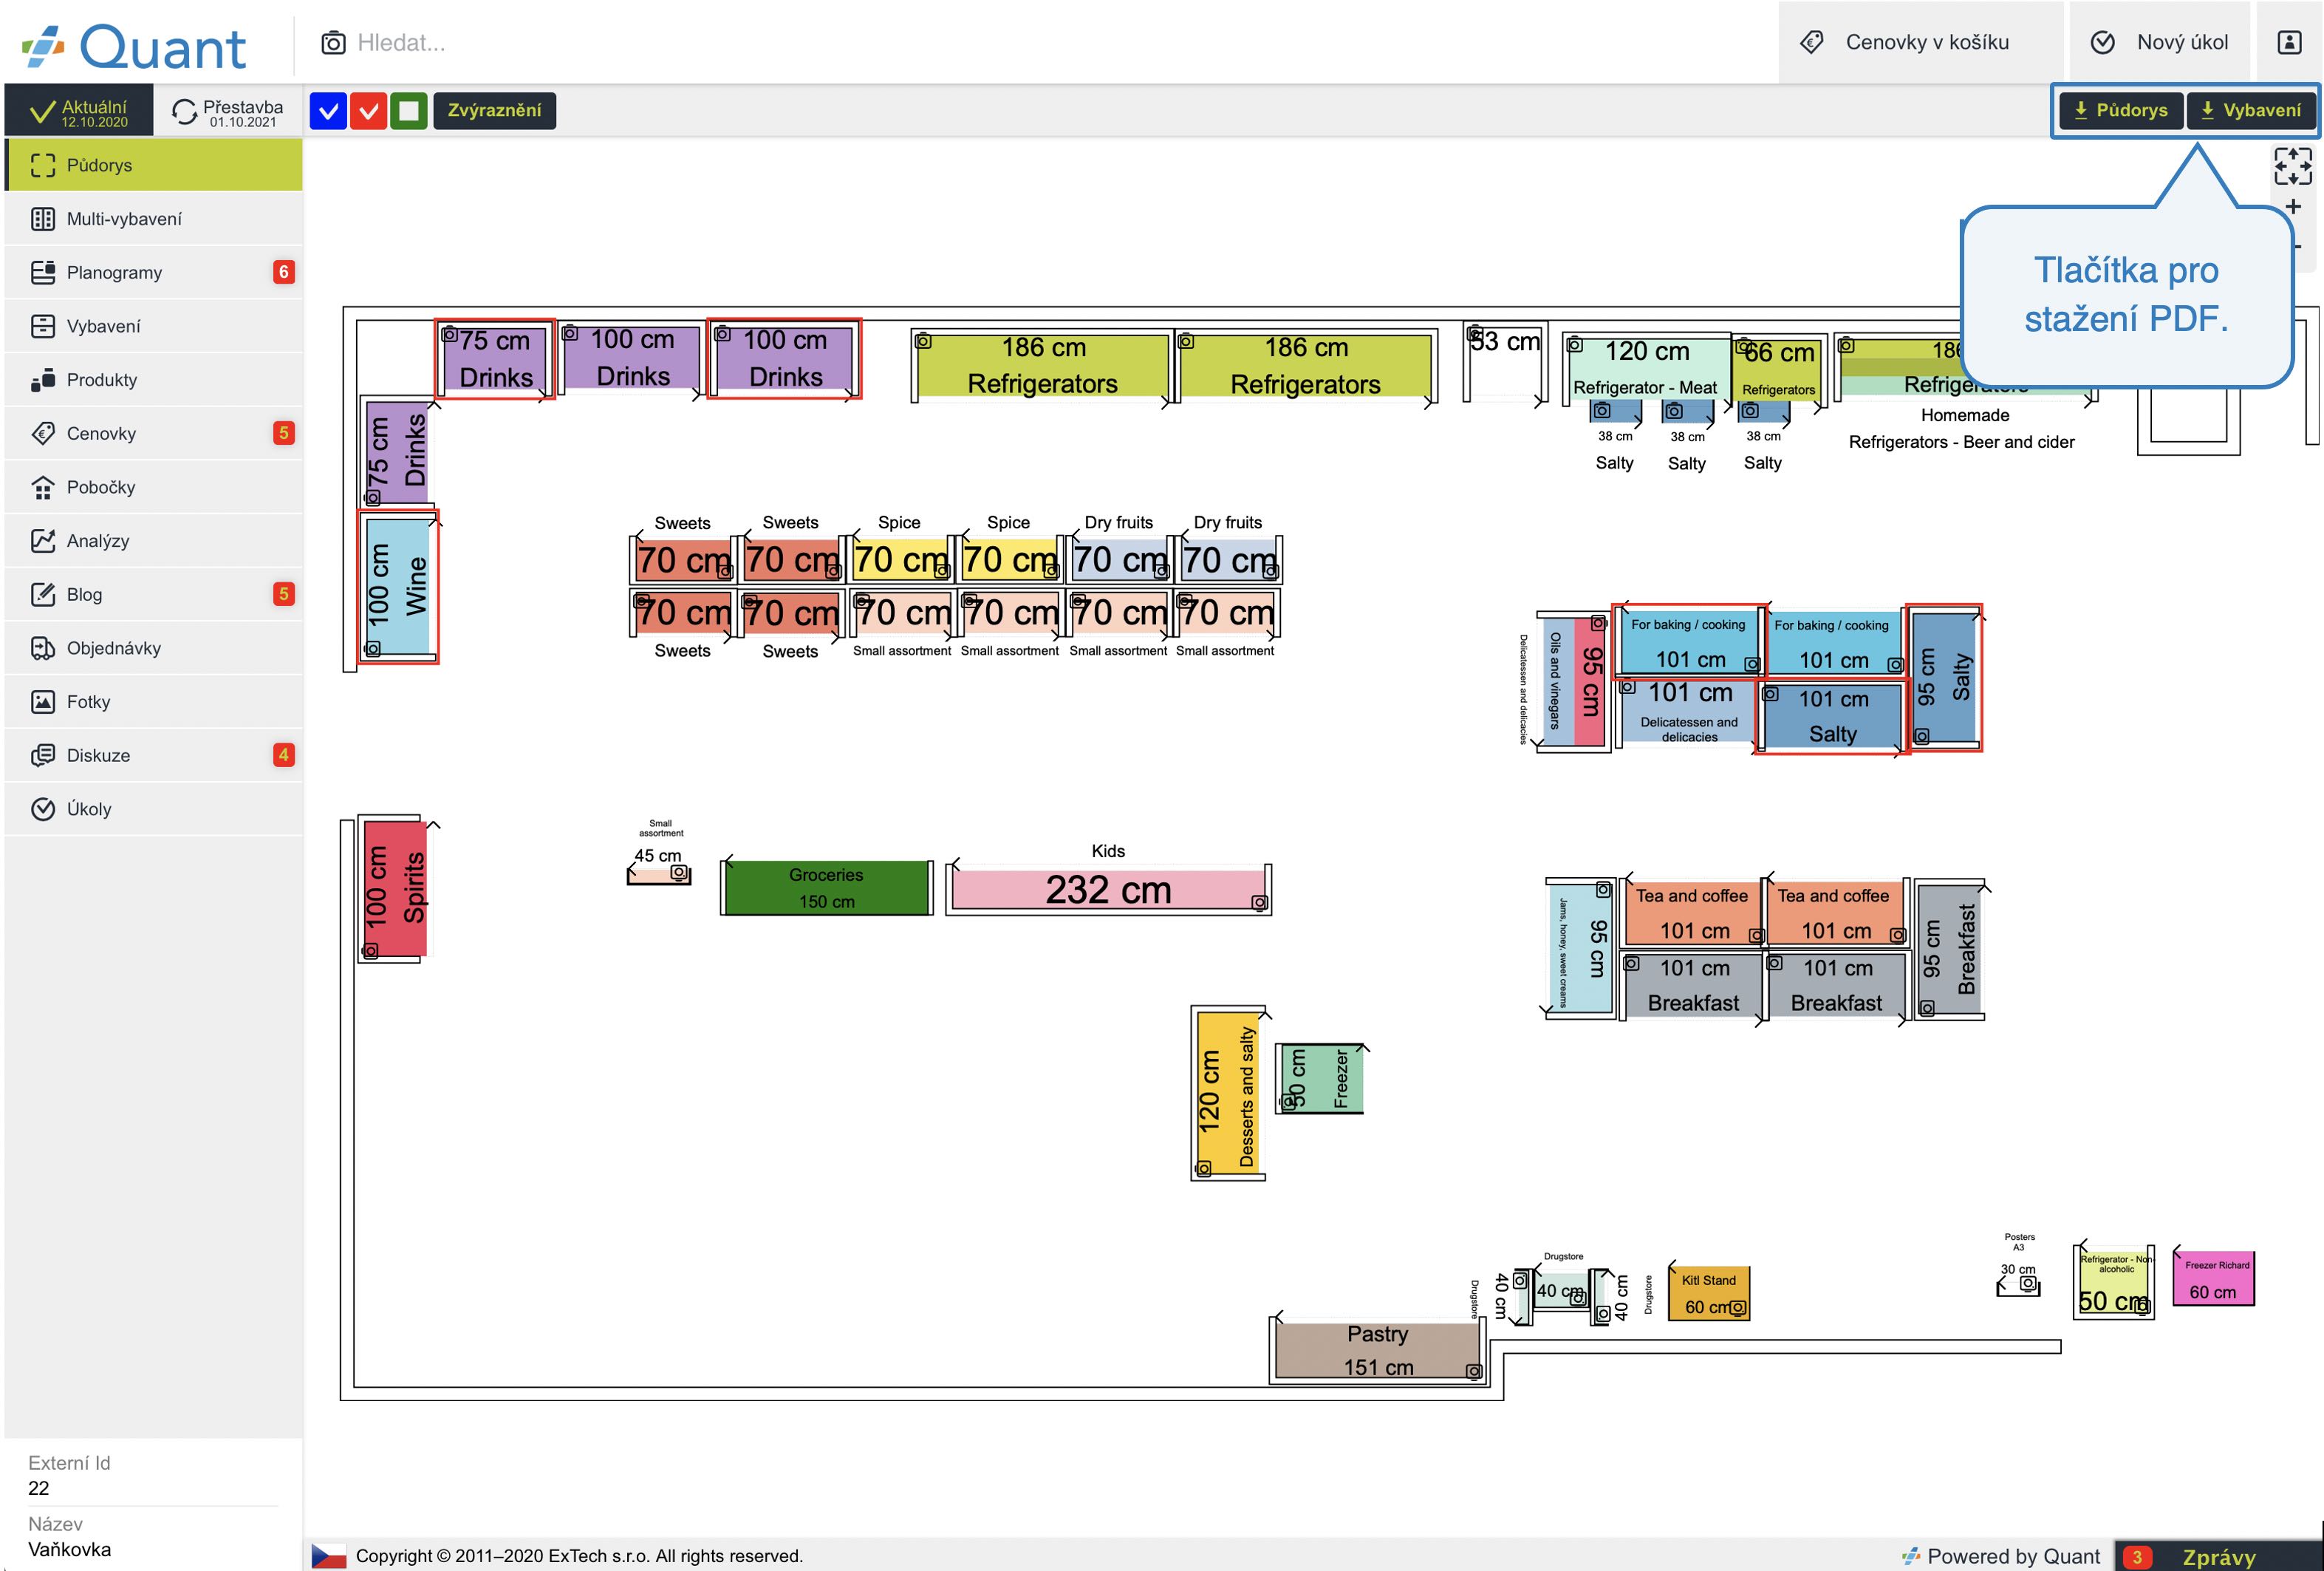Click camera icon on Kitl Stand
The width and height of the screenshot is (2324, 1571).
click(x=1738, y=1308)
